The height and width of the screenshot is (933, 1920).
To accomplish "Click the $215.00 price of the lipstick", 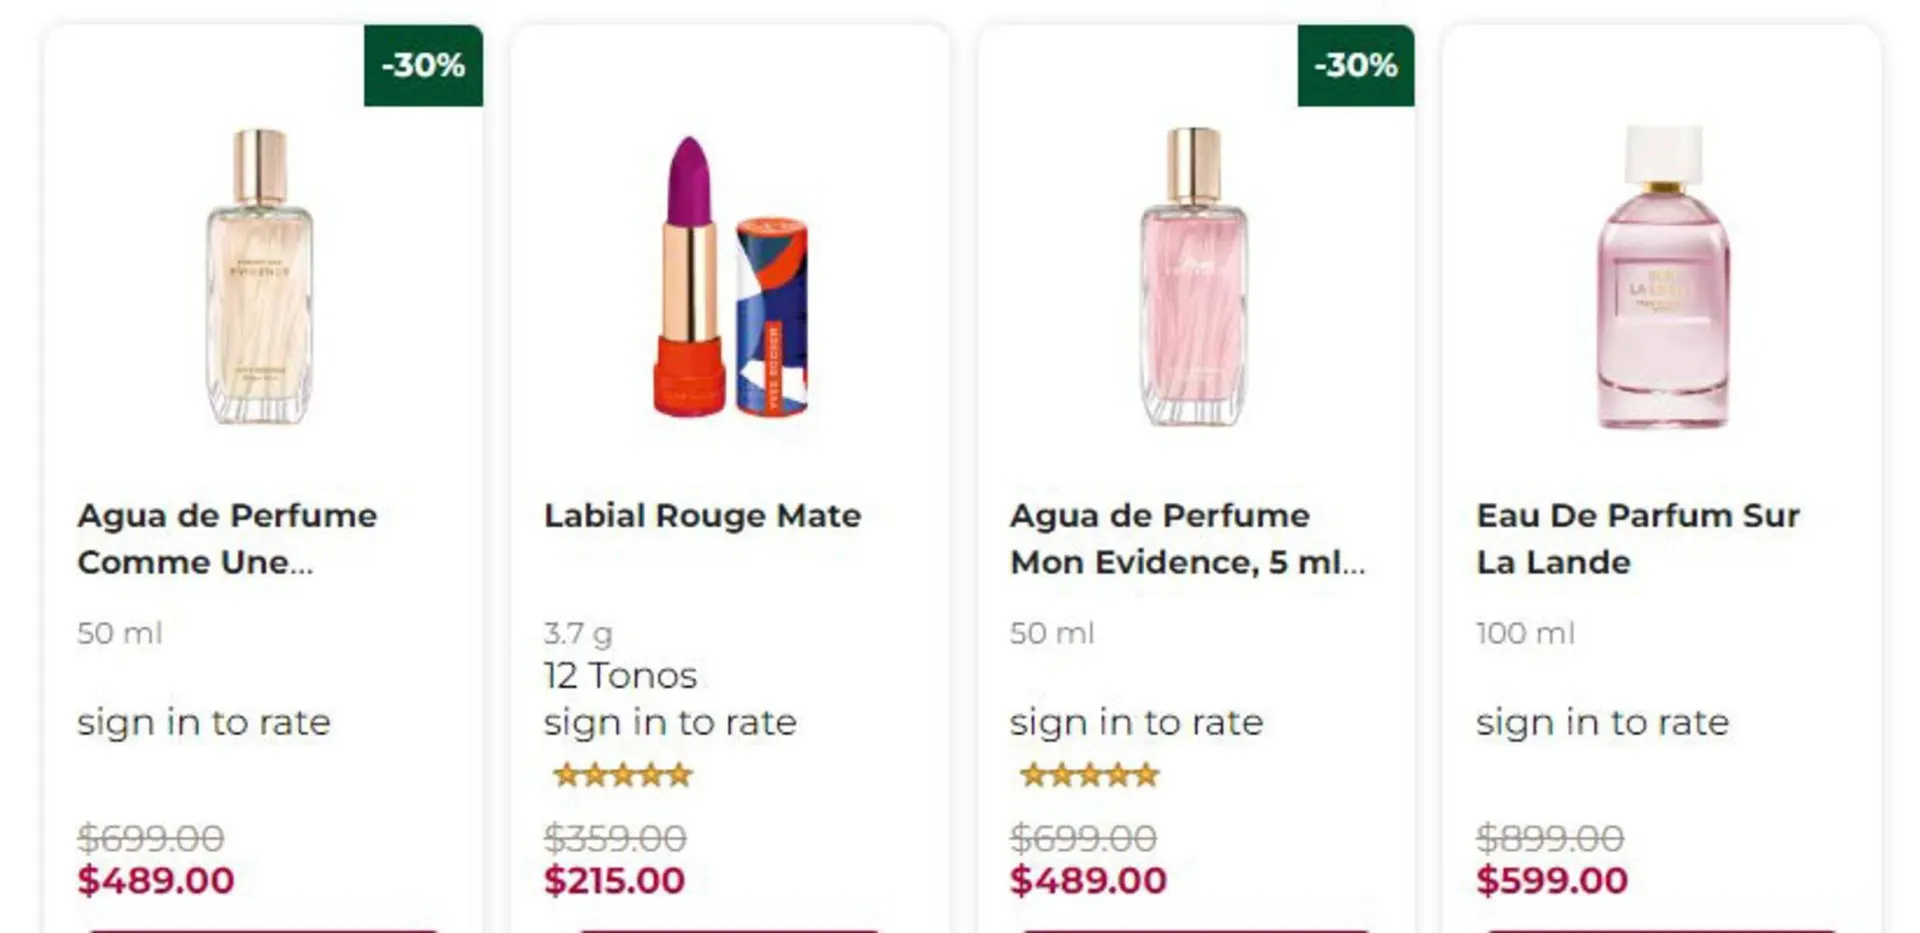I will [614, 880].
